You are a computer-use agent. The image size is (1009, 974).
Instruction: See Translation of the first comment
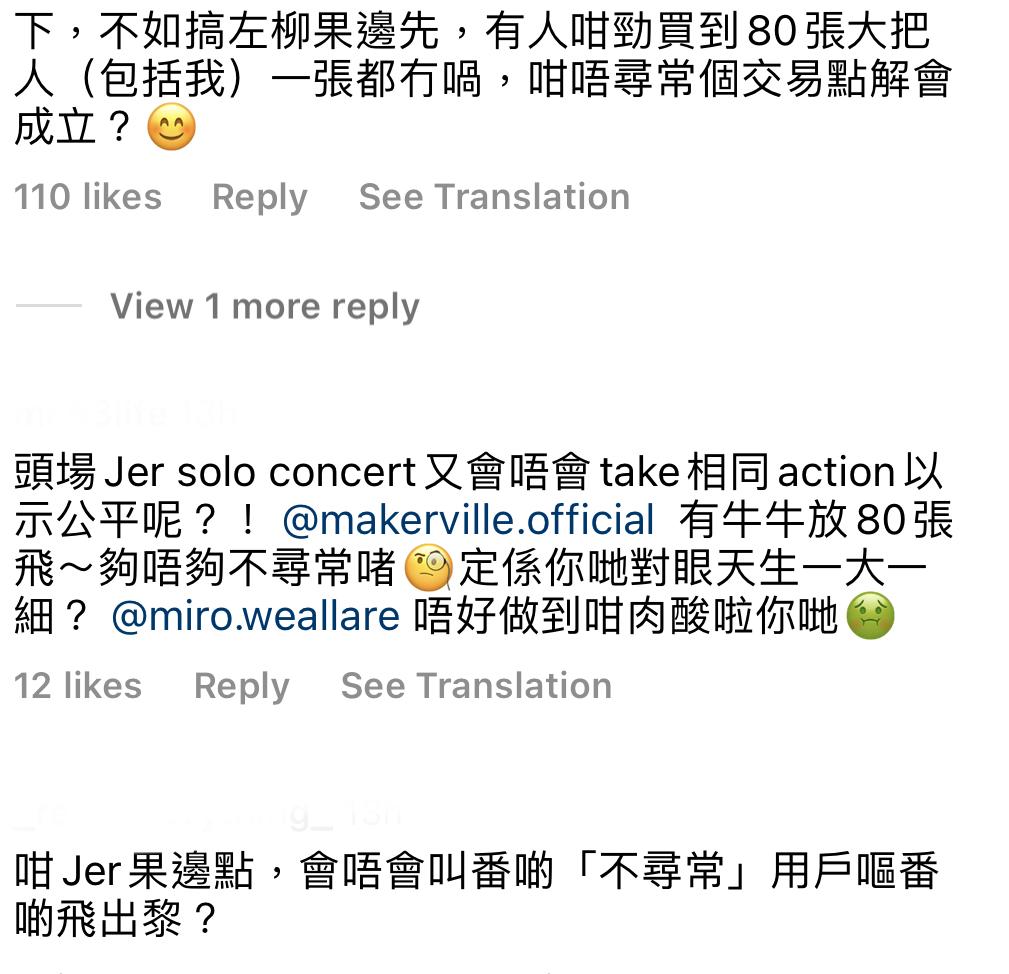click(x=494, y=197)
